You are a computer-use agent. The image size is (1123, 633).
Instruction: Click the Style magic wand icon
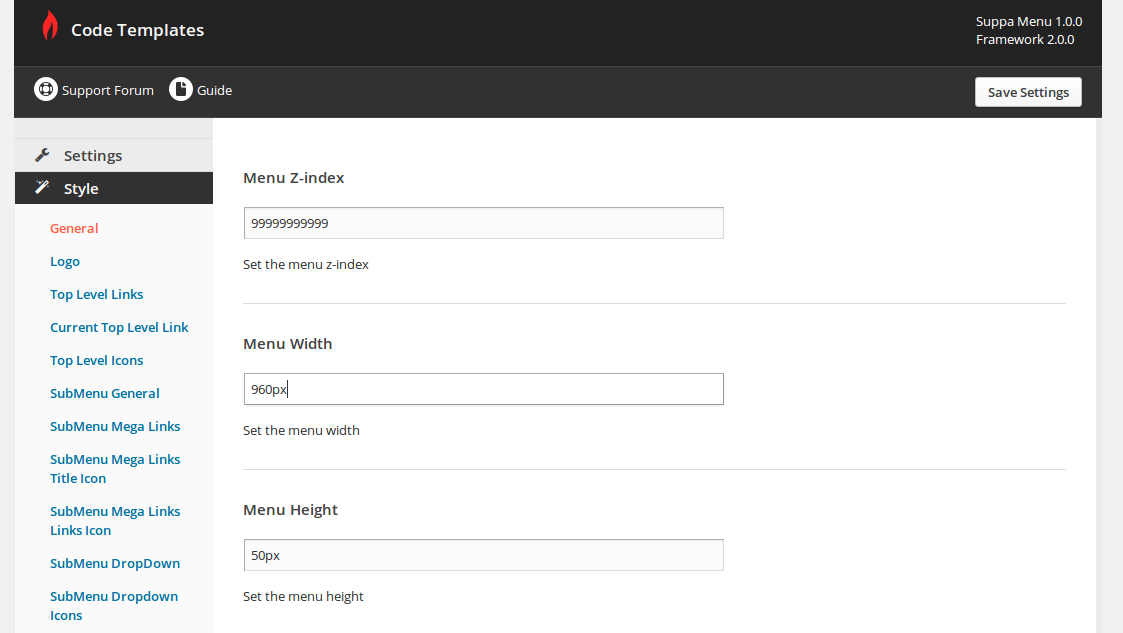pos(42,188)
